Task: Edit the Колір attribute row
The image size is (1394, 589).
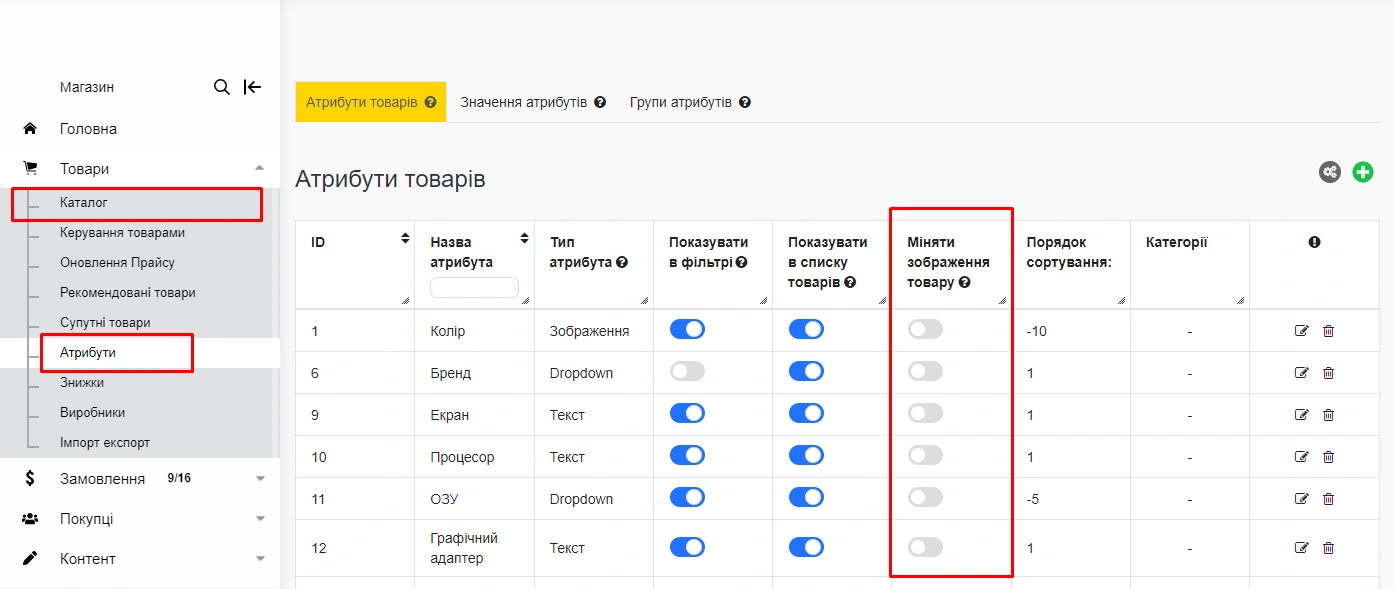Action: tap(1301, 331)
